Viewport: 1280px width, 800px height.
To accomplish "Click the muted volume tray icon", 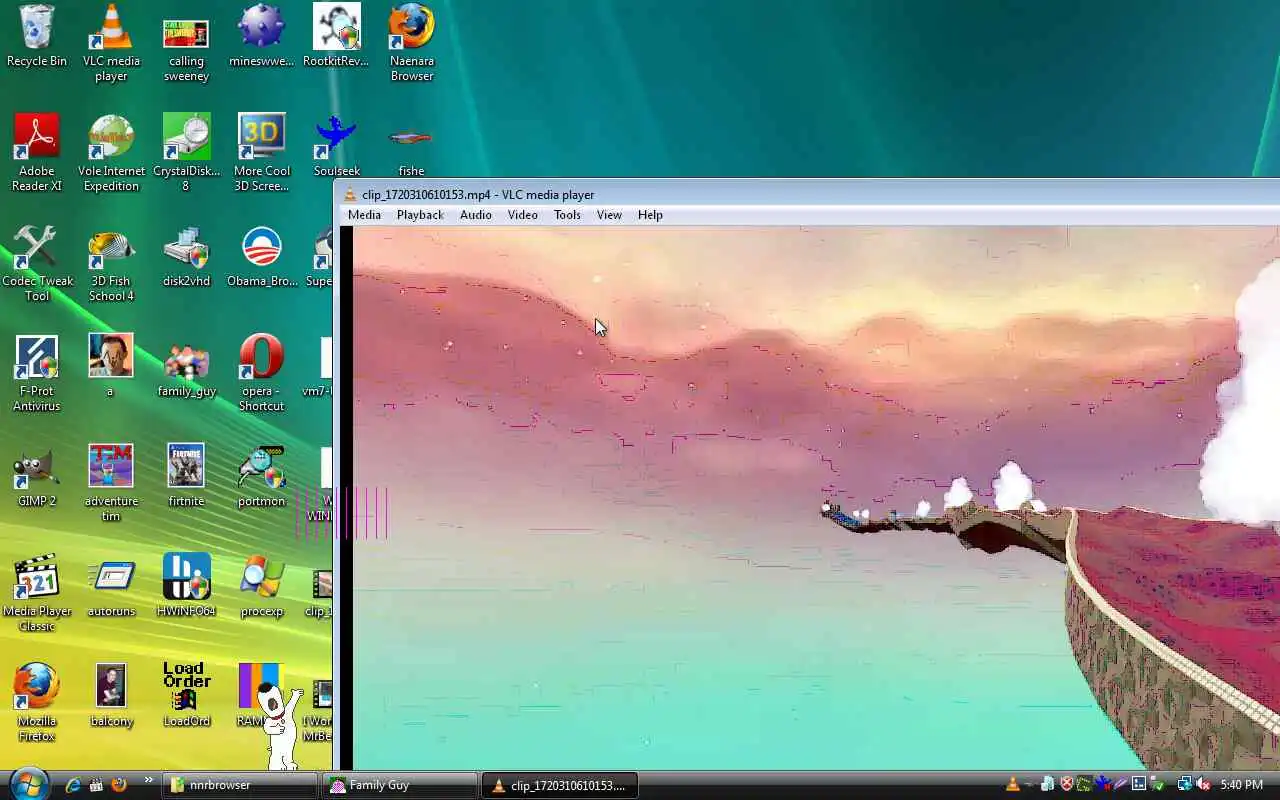I will click(1204, 785).
